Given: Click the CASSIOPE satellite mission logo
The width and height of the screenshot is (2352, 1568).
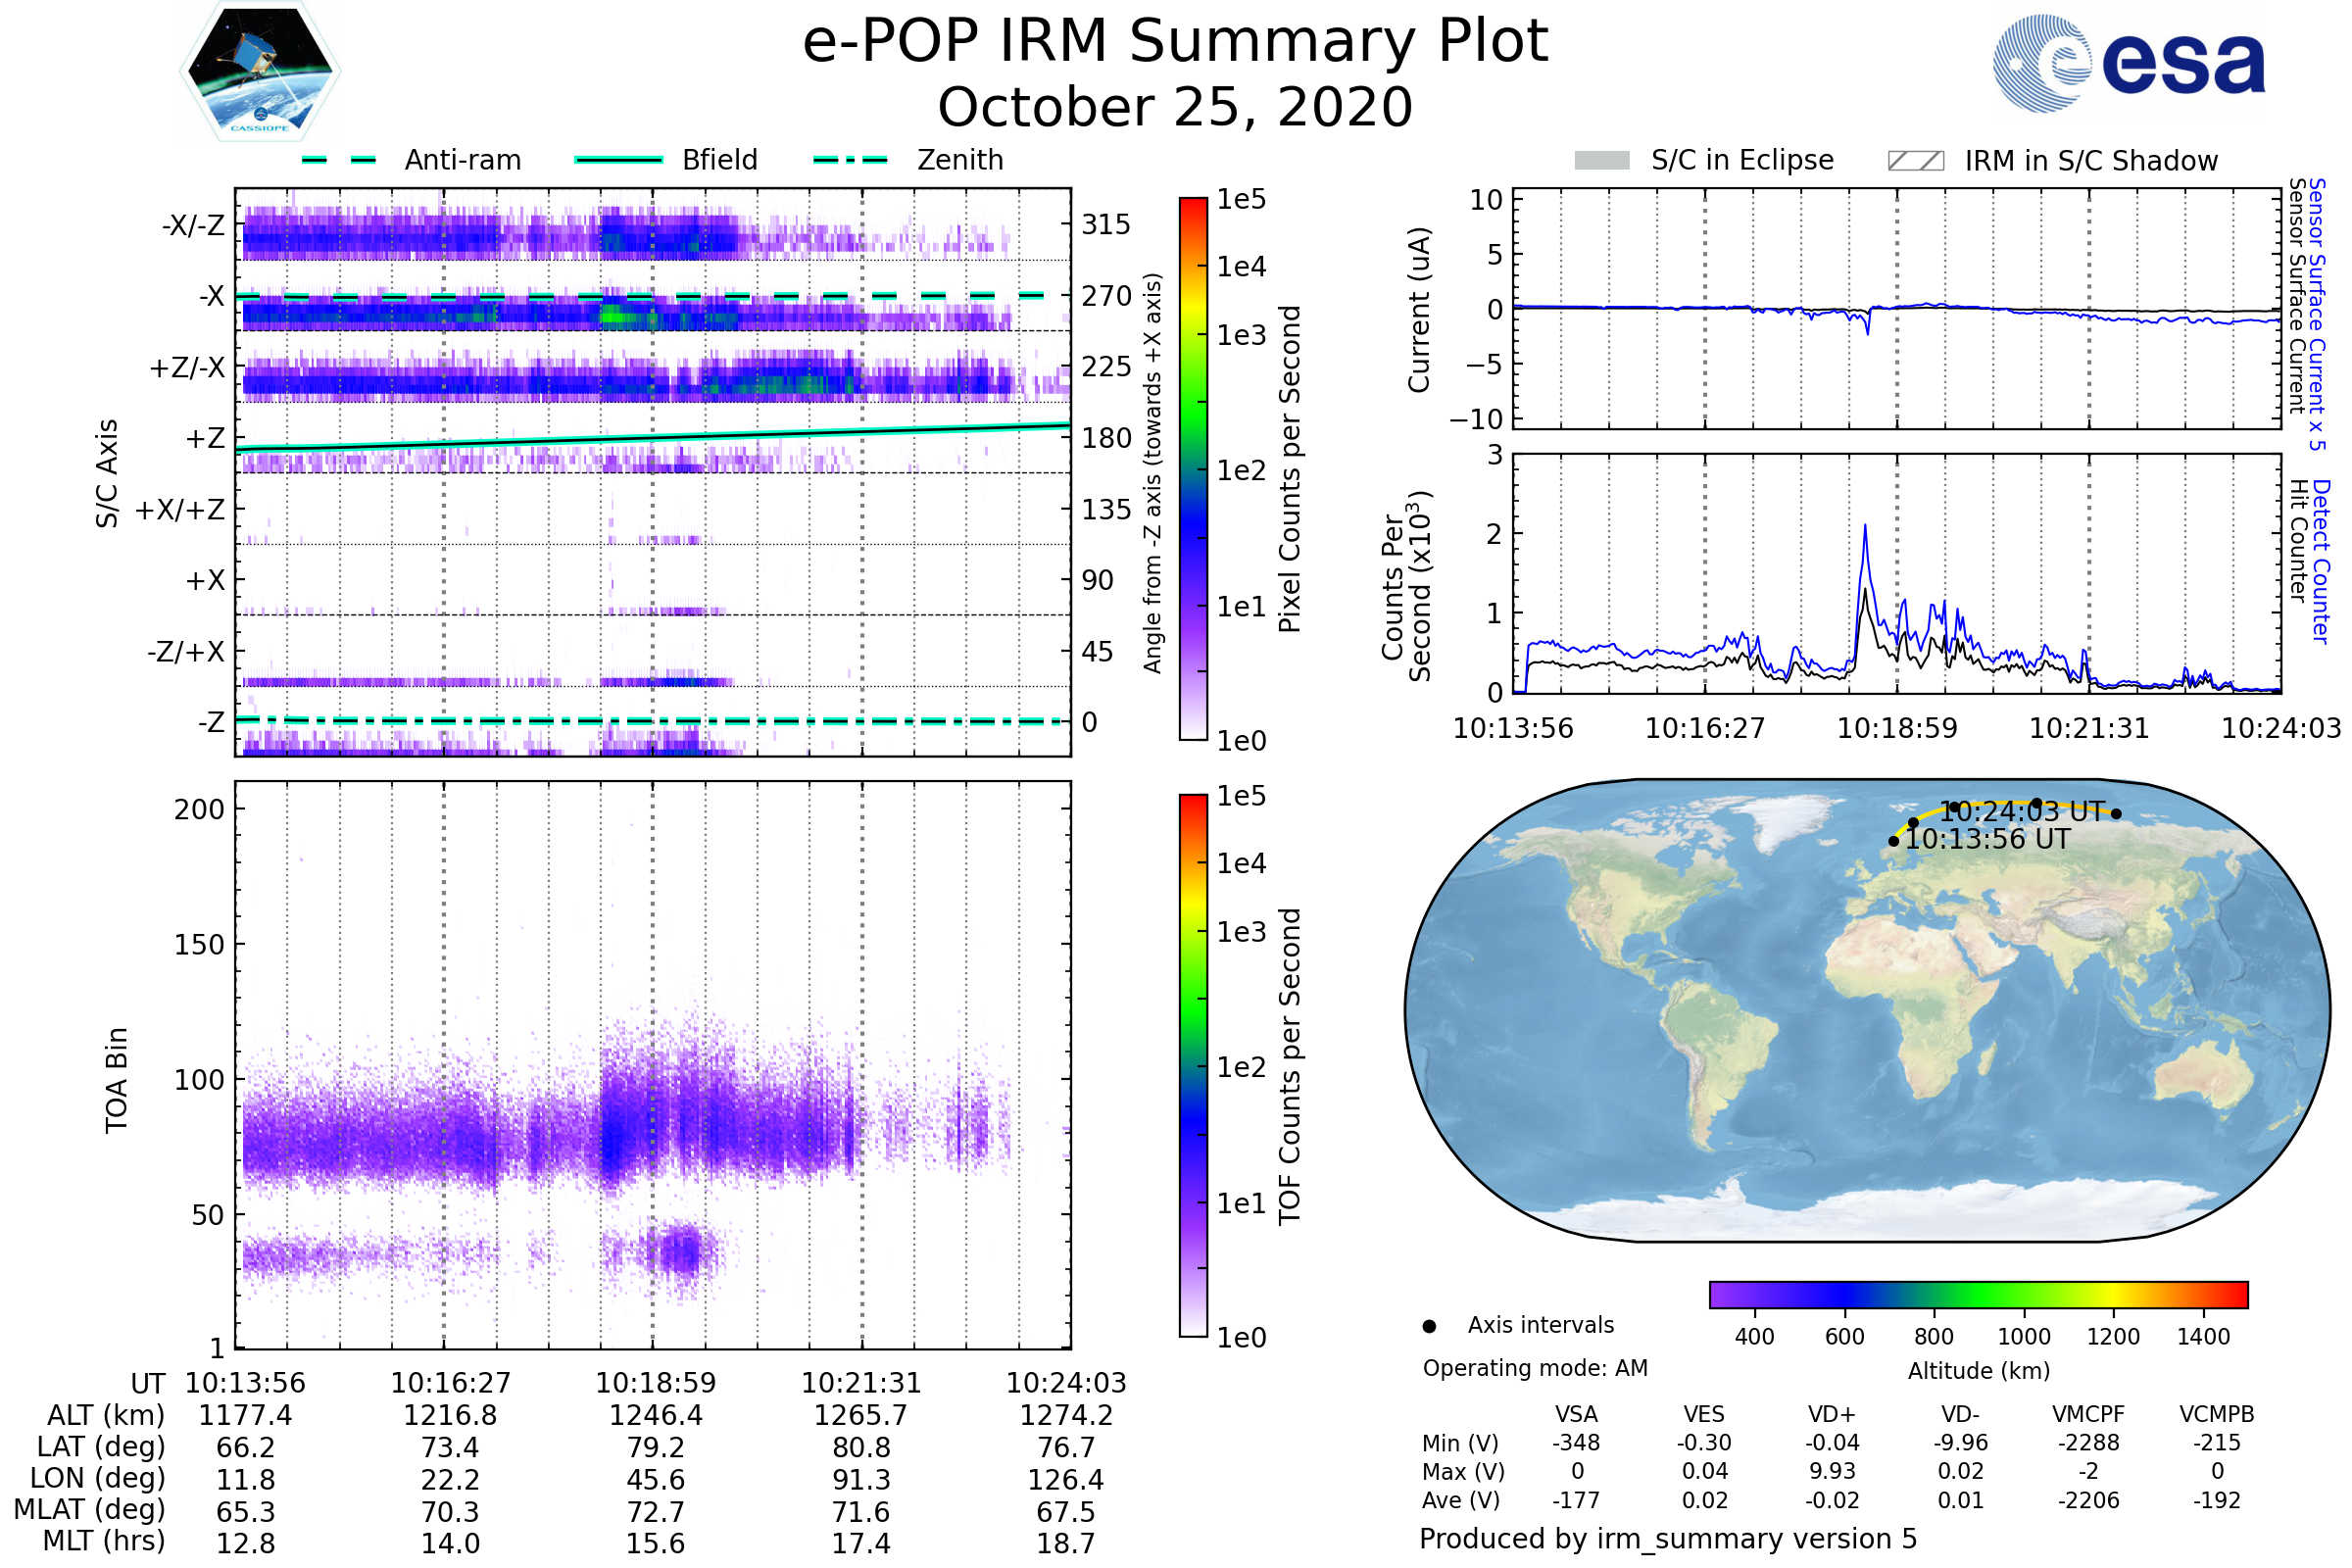Looking at the screenshot, I should [x=260, y=72].
